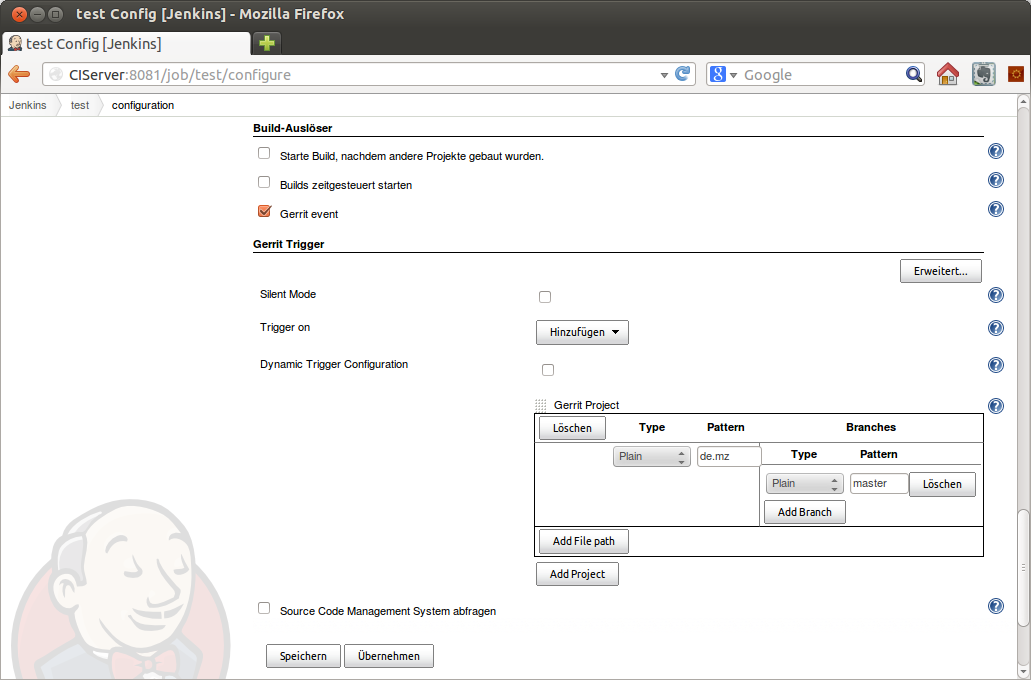Click the Erweitert... button
Viewport: 1031px width, 680px height.
(x=941, y=271)
